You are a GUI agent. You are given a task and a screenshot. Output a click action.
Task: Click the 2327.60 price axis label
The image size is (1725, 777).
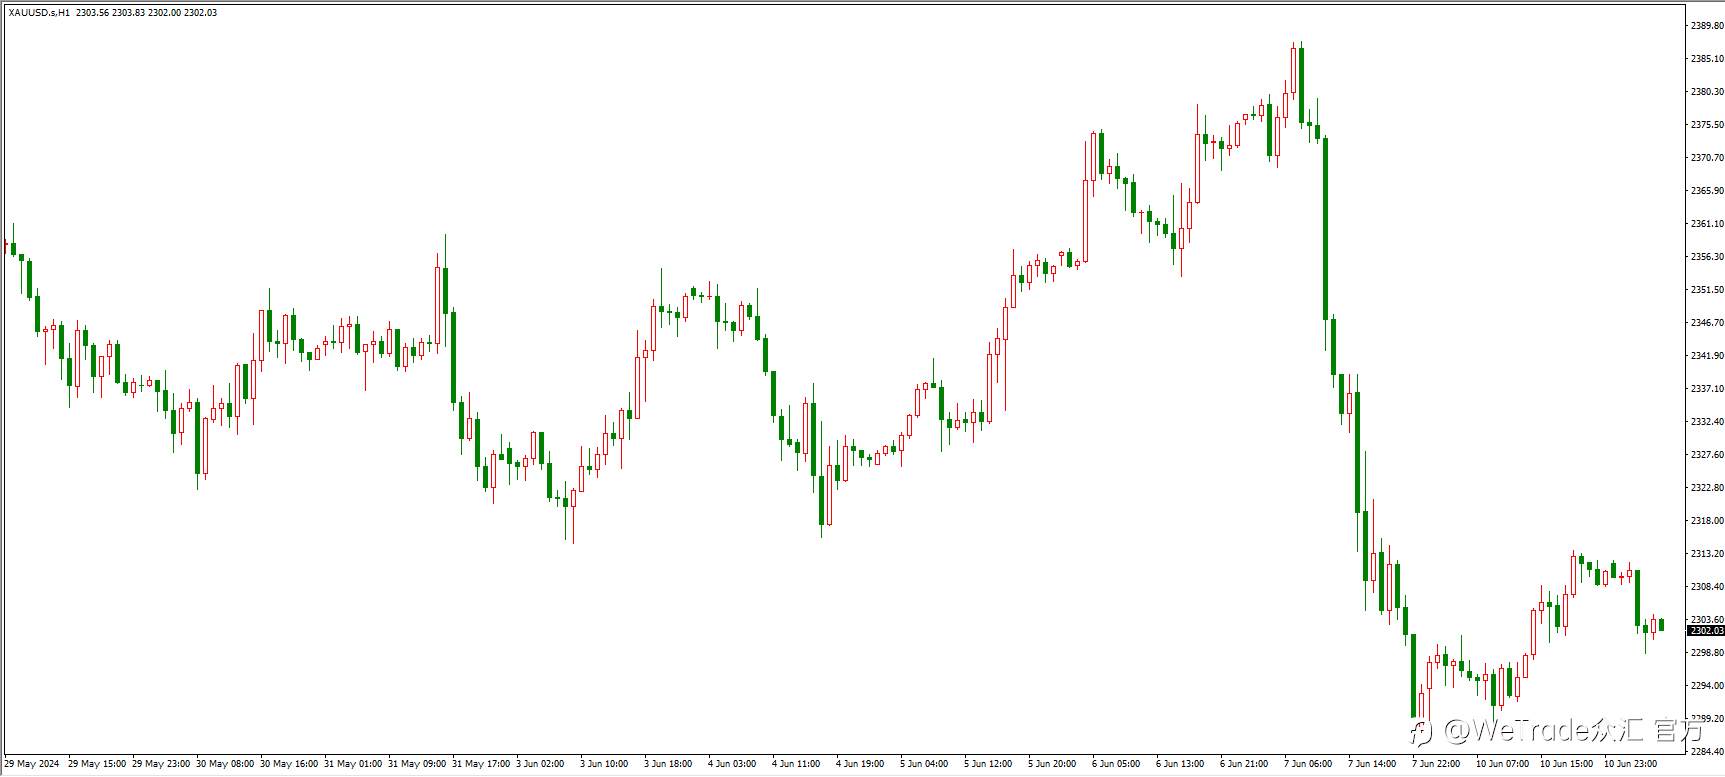coord(1706,454)
